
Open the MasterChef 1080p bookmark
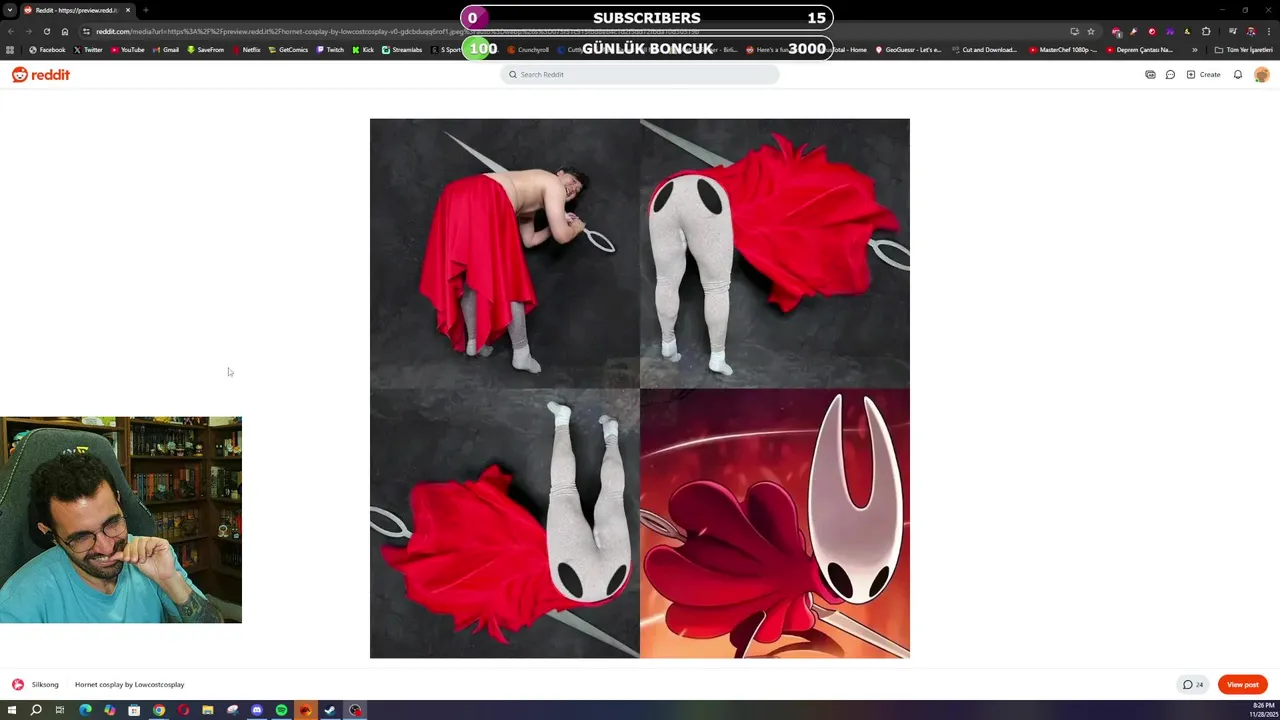tap(1062, 50)
